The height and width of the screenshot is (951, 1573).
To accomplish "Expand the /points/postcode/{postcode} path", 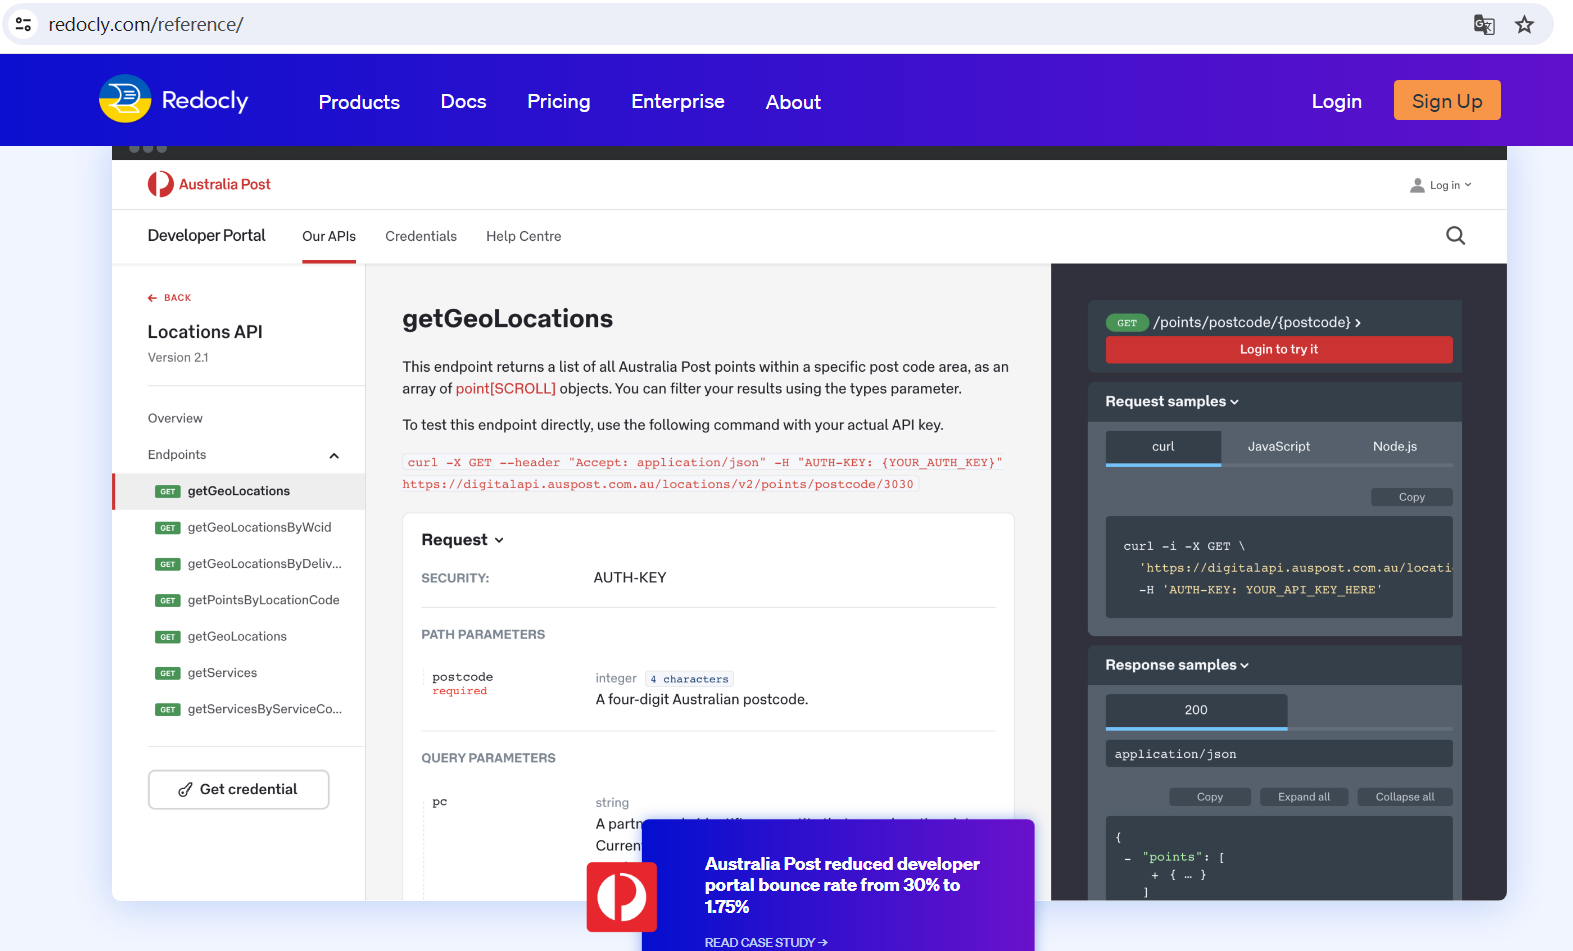I will click(1257, 322).
